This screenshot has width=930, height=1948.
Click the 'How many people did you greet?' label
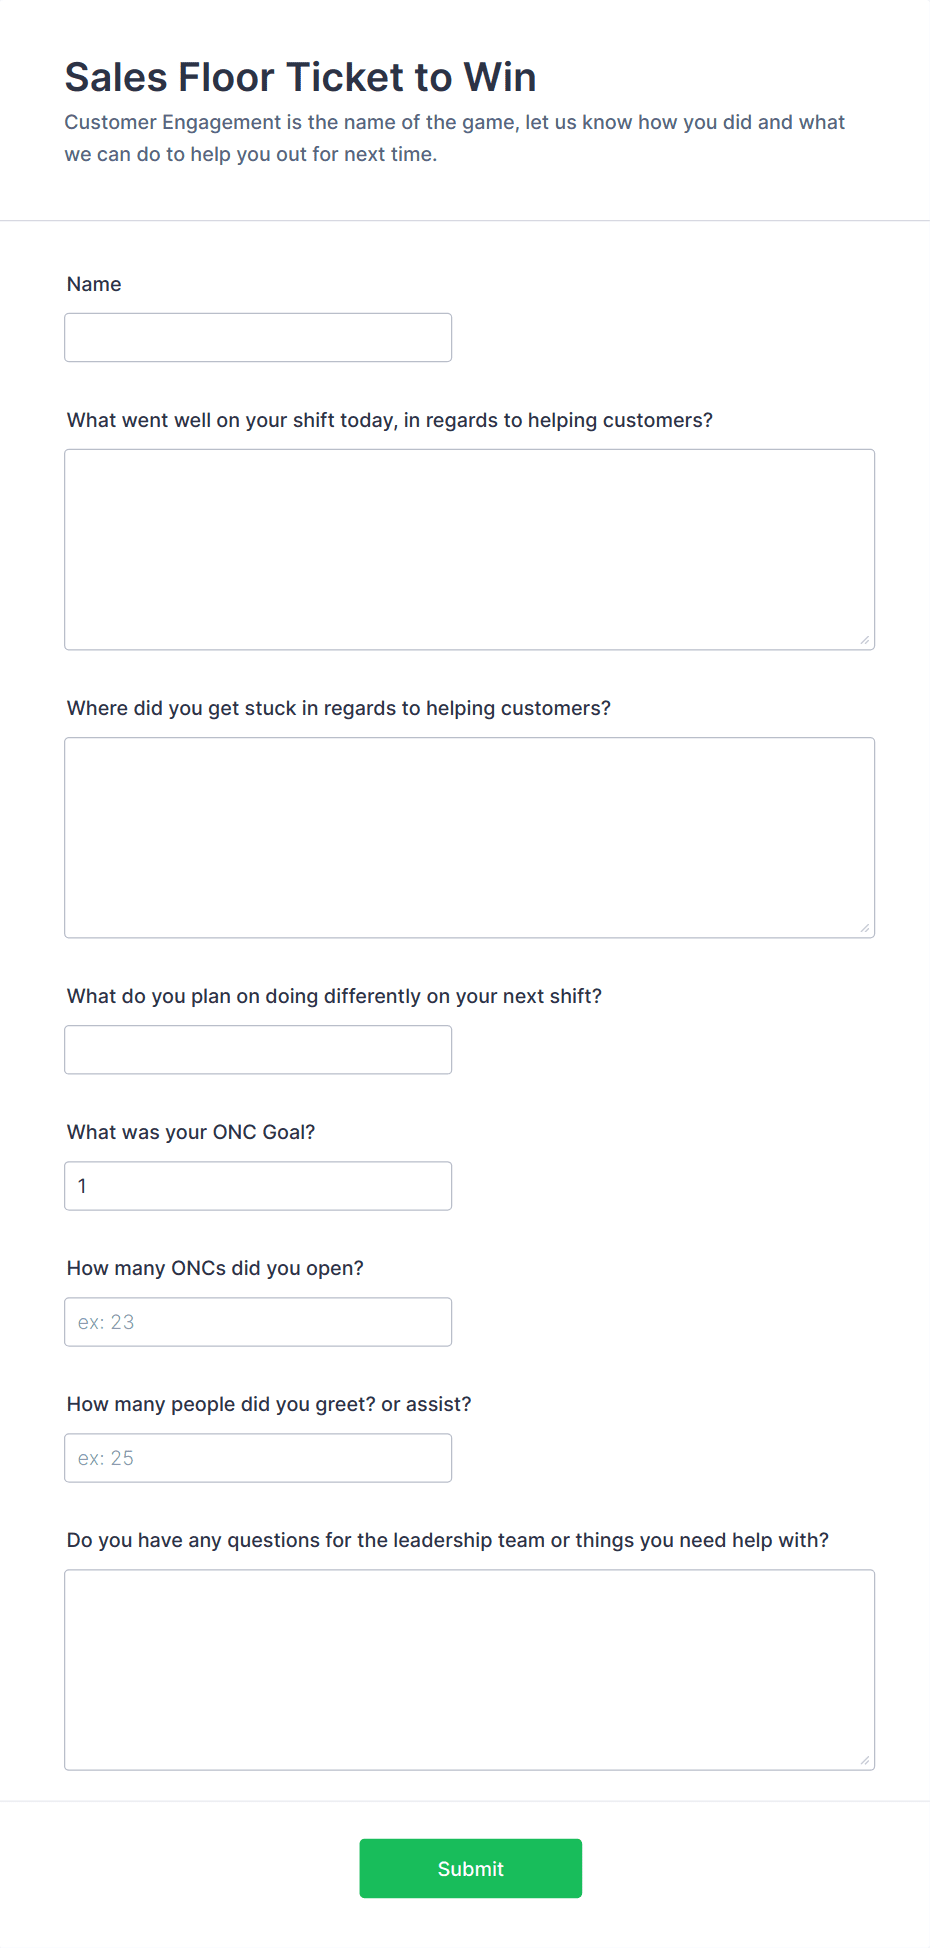pos(269,1404)
